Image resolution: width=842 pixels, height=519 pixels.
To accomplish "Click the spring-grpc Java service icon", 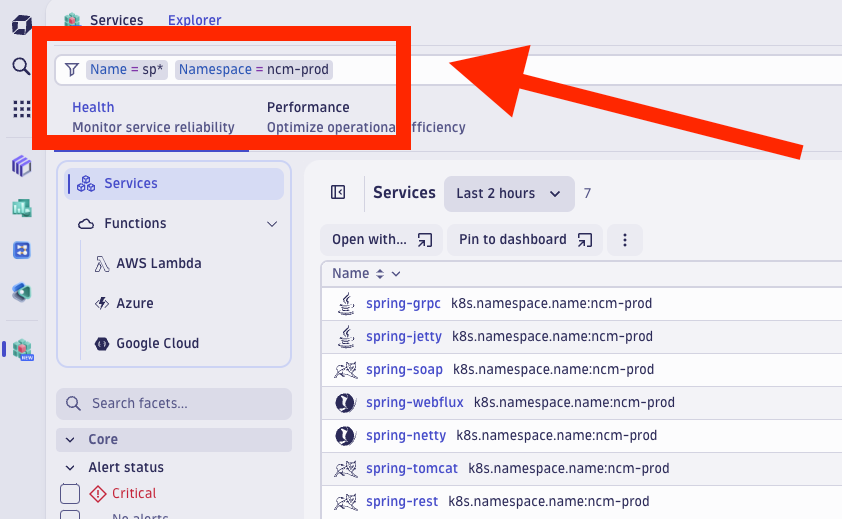I will click(x=345, y=304).
